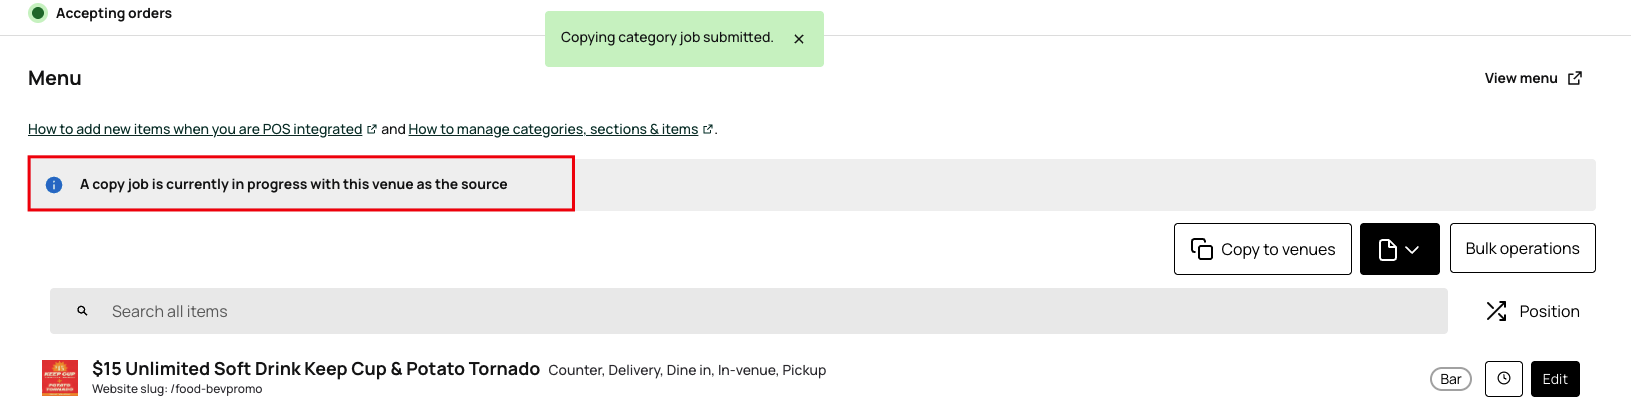This screenshot has height=416, width=1631.
Task: Open Bulk operations
Action: (x=1522, y=248)
